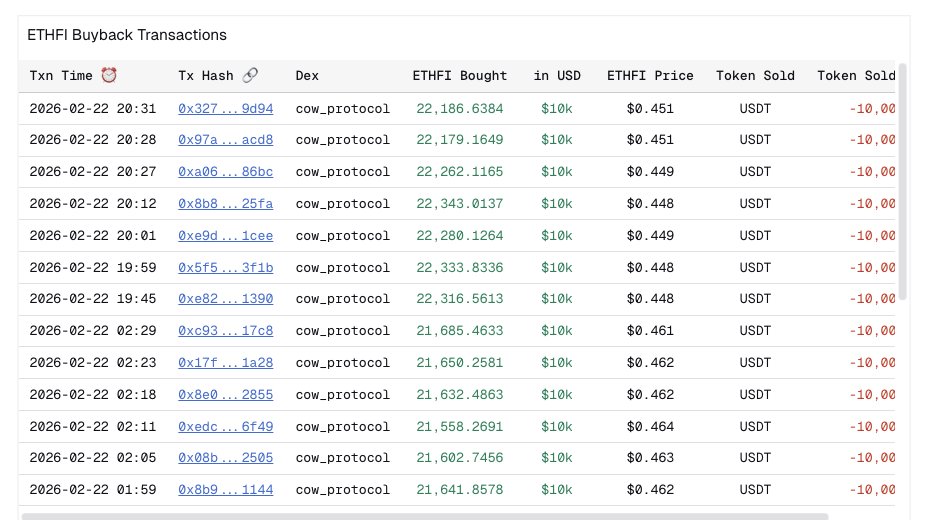Select the 21,602.7456 ETHFI Bought cell
The height and width of the screenshot is (520, 935).
[x=460, y=458]
